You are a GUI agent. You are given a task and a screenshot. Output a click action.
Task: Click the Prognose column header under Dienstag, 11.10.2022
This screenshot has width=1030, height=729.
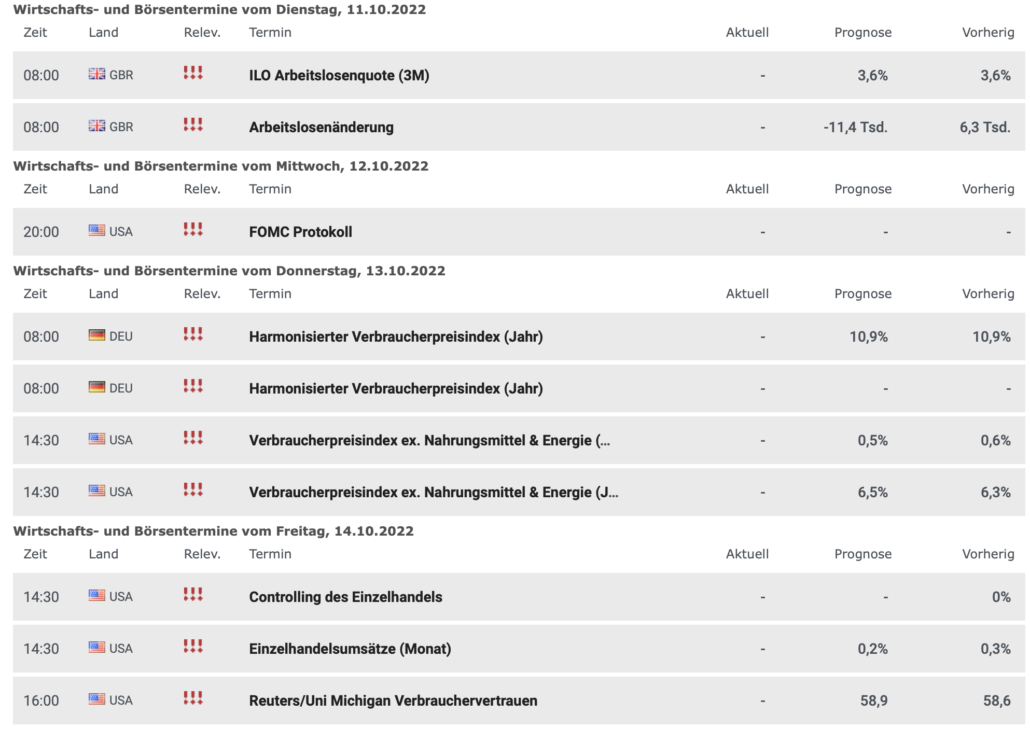point(862,32)
